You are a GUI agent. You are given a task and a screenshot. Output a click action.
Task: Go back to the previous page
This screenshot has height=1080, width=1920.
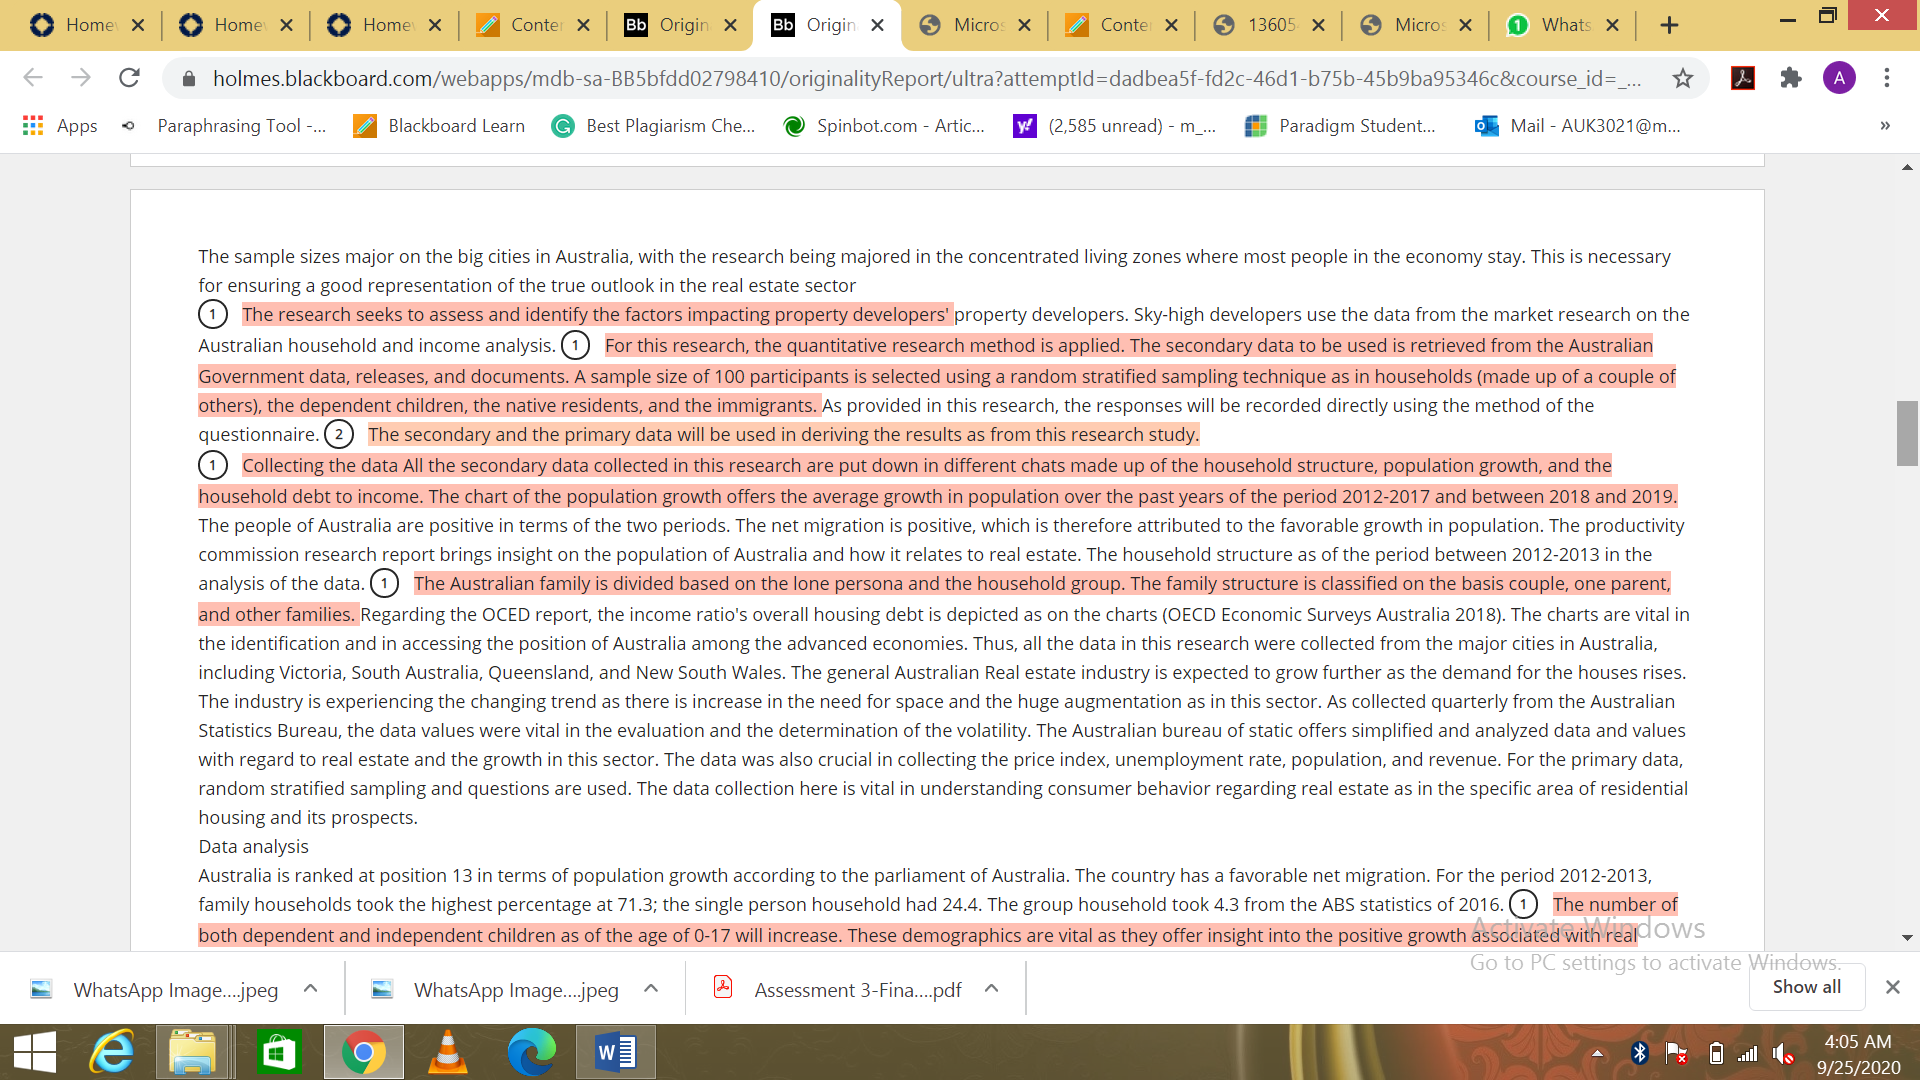(x=33, y=78)
